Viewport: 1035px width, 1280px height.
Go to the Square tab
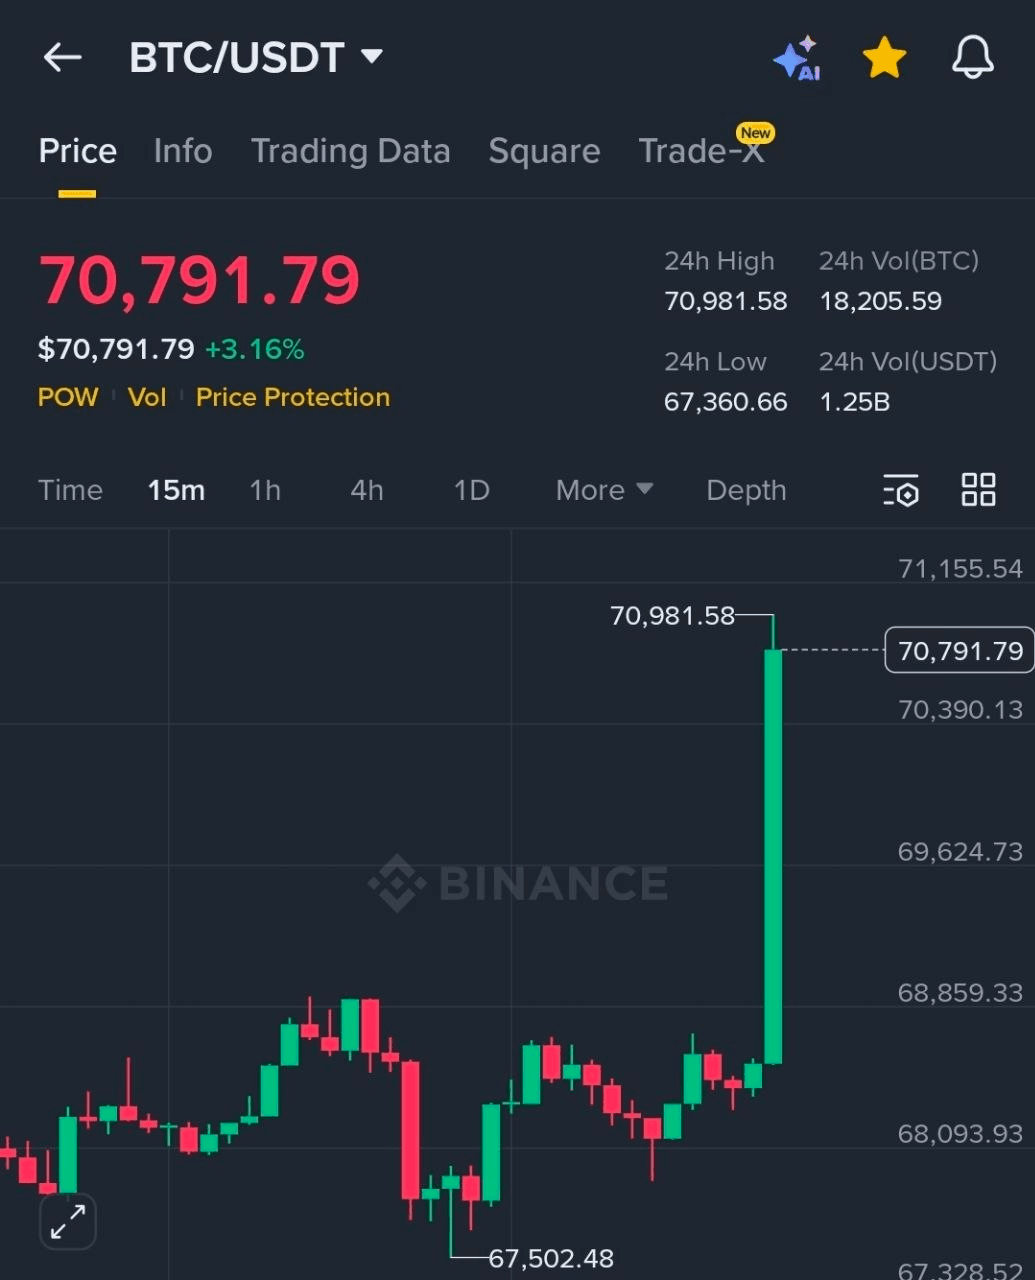click(x=544, y=151)
